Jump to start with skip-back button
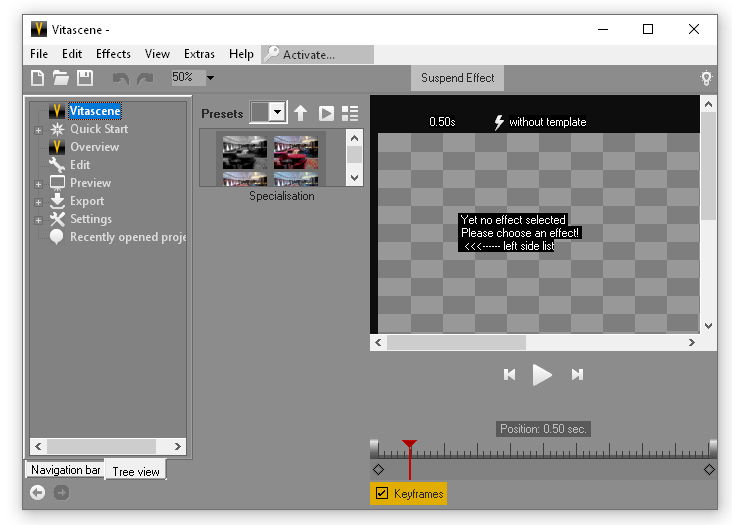 pos(509,374)
